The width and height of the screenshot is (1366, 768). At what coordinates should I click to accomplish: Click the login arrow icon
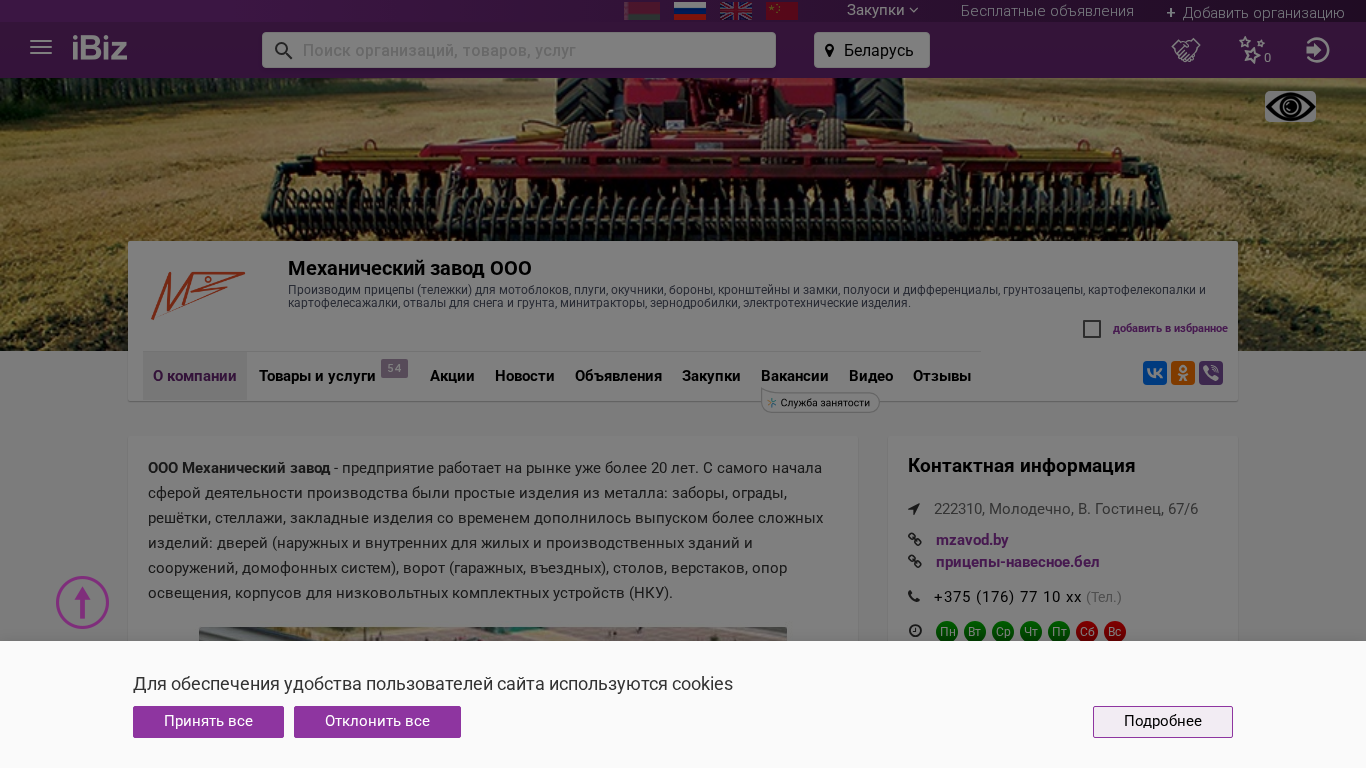pyautogui.click(x=1317, y=50)
